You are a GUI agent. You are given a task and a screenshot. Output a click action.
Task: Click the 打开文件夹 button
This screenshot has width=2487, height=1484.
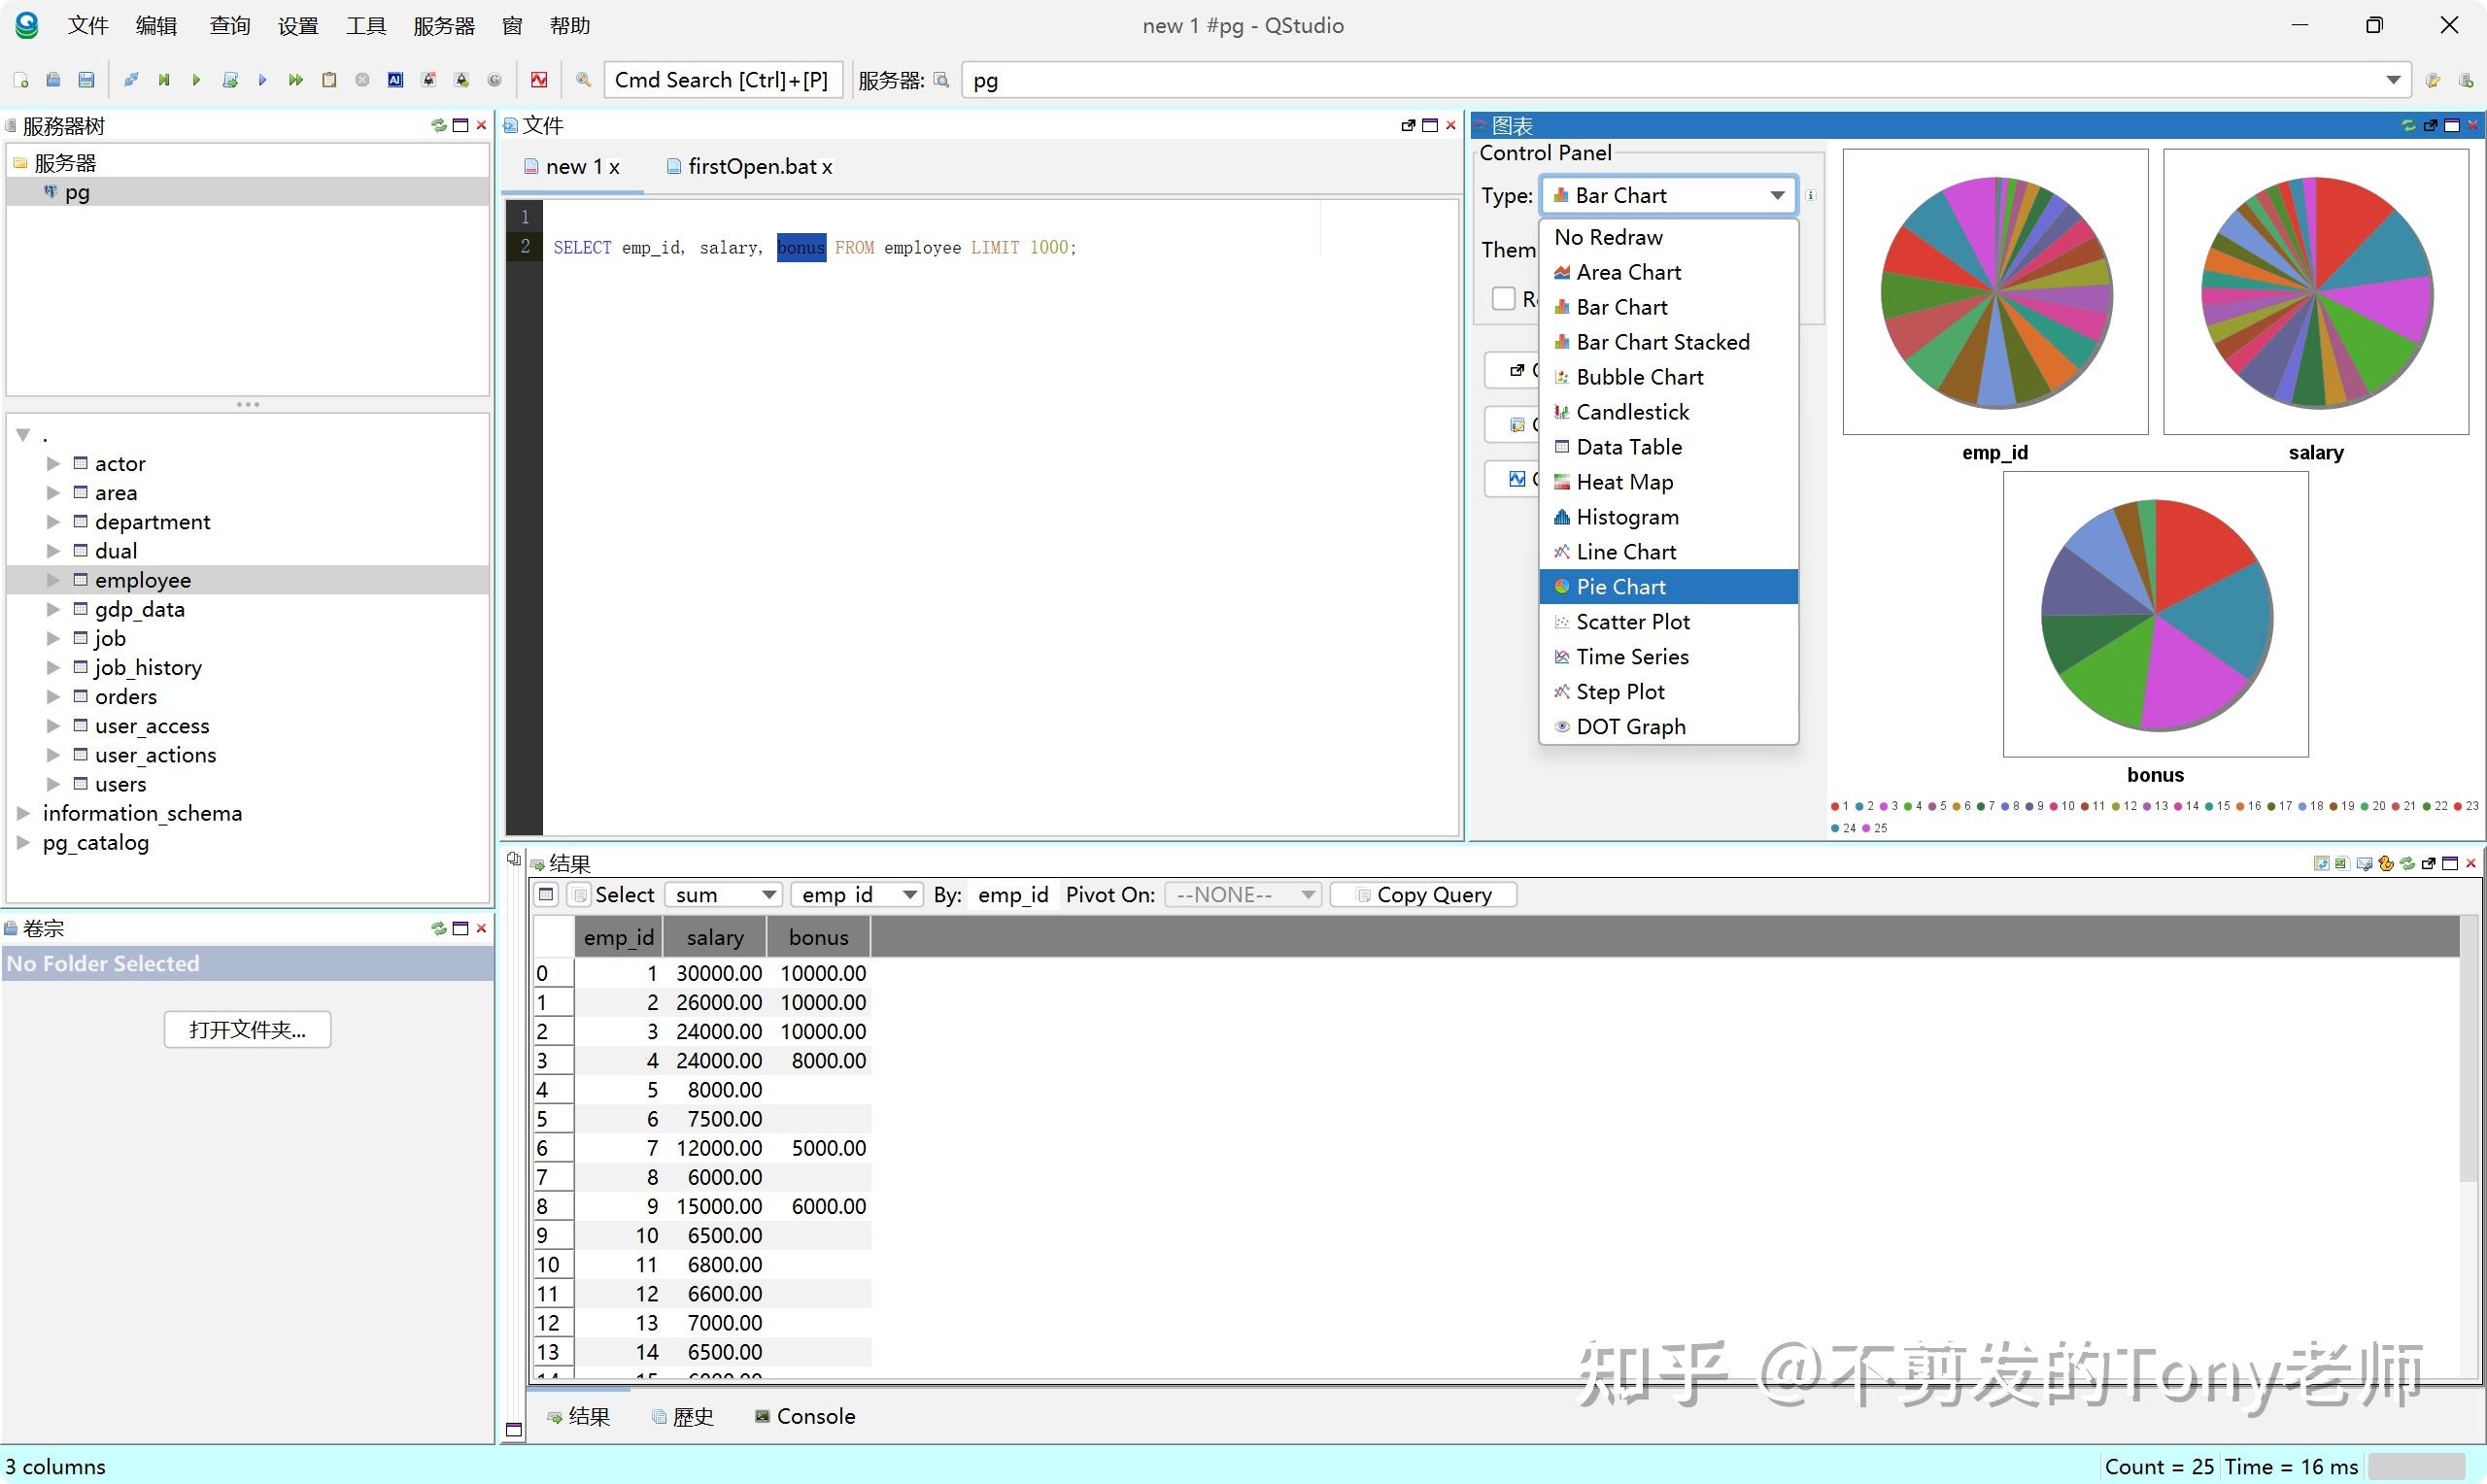(247, 1029)
